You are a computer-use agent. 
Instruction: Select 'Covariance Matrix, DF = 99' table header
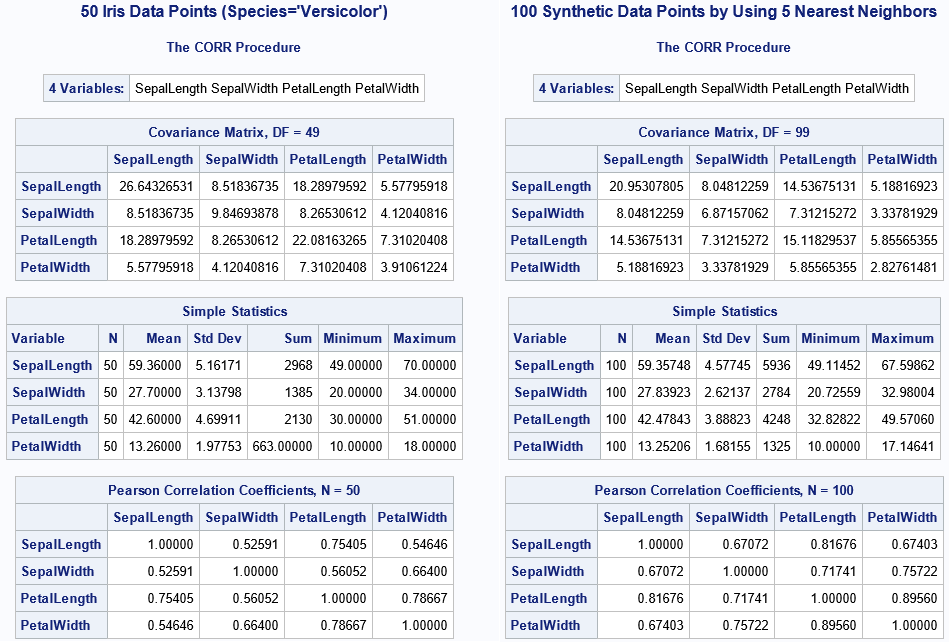[724, 132]
